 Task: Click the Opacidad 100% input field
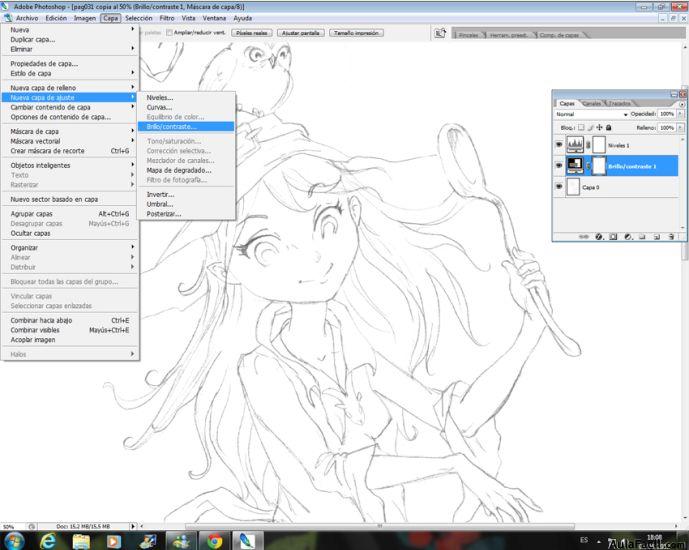[667, 114]
